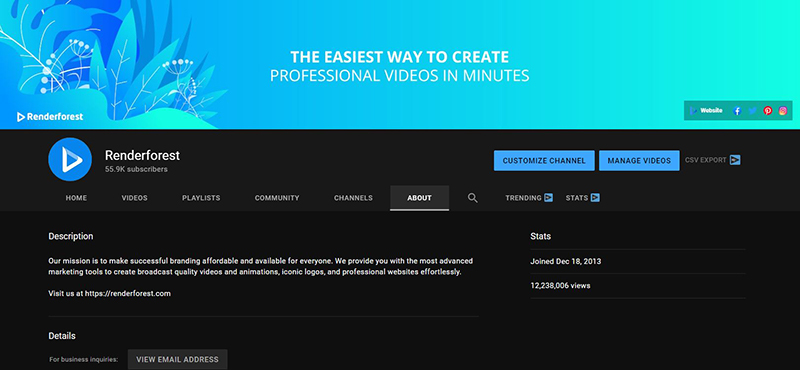Screen dimensions: 800x370
Task: Click the 'Visit us at https://renderforest.com' line
Action: 110,293
